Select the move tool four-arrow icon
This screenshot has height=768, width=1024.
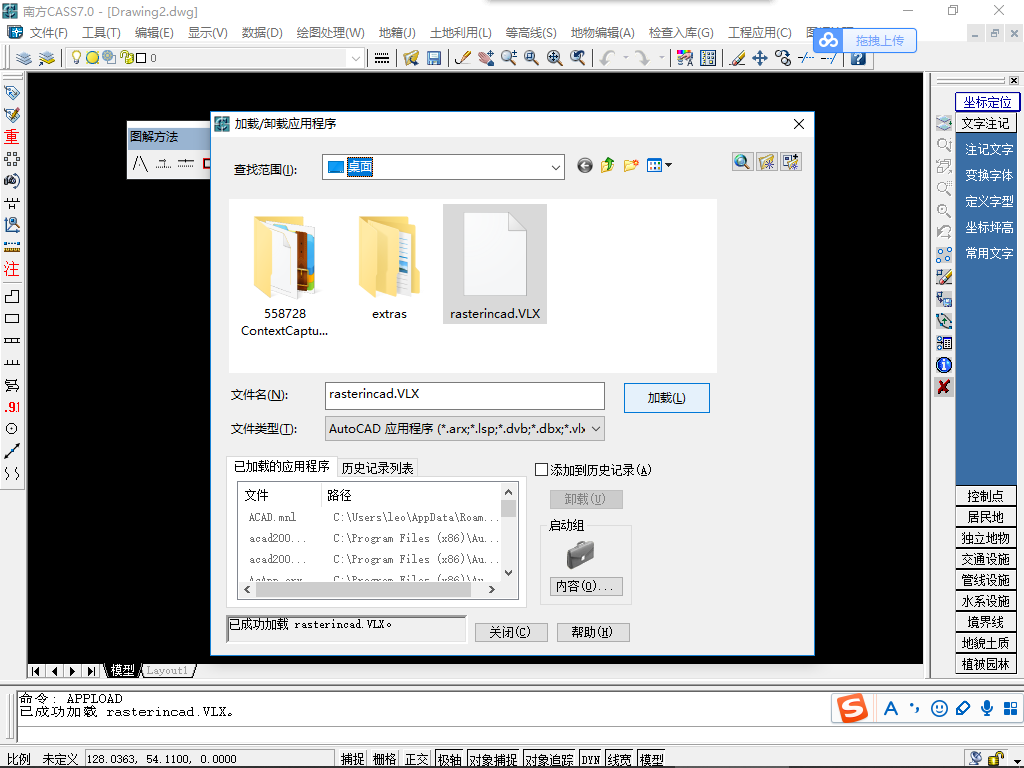[760, 58]
